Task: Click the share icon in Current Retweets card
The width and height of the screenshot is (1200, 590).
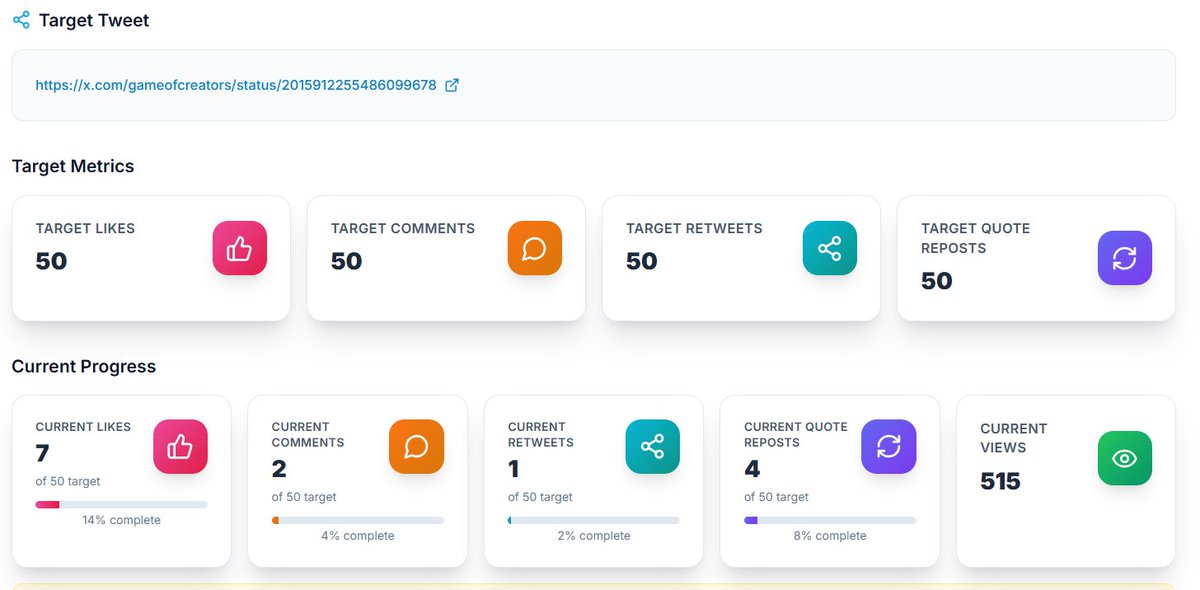Action: point(652,446)
